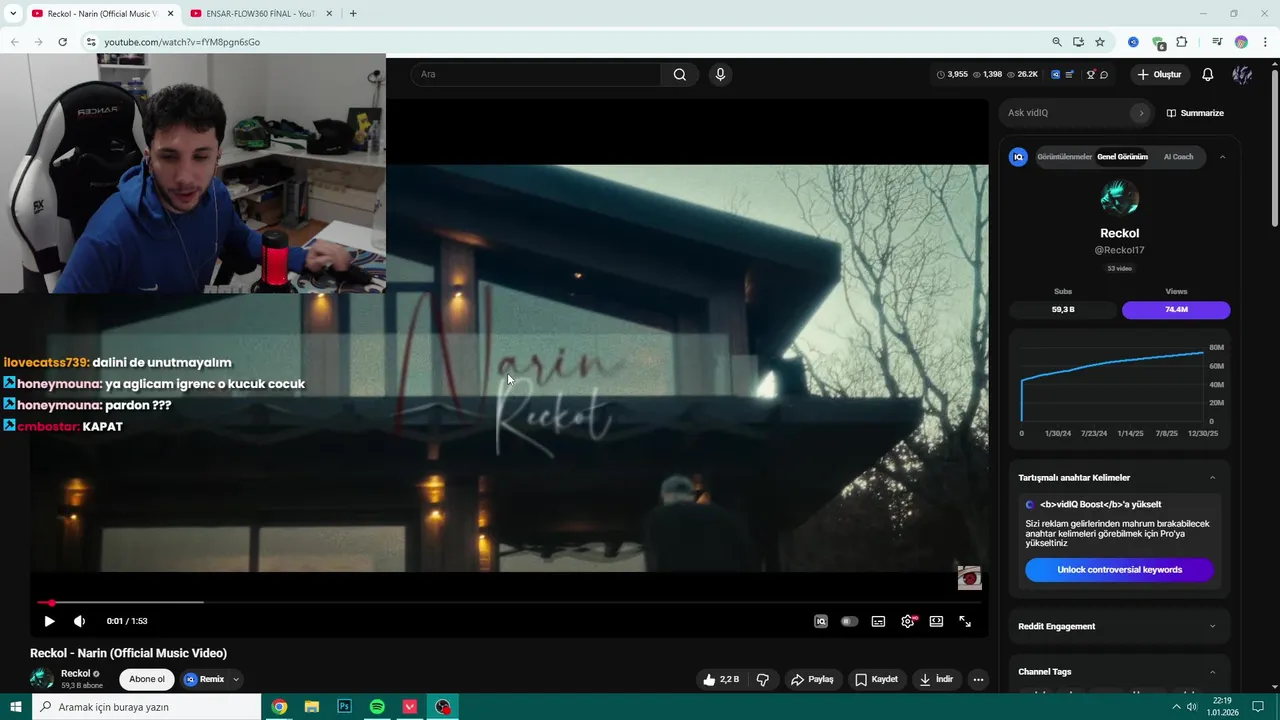Open YouTube notifications bell
Image resolution: width=1280 pixels, height=720 pixels.
click(1208, 74)
